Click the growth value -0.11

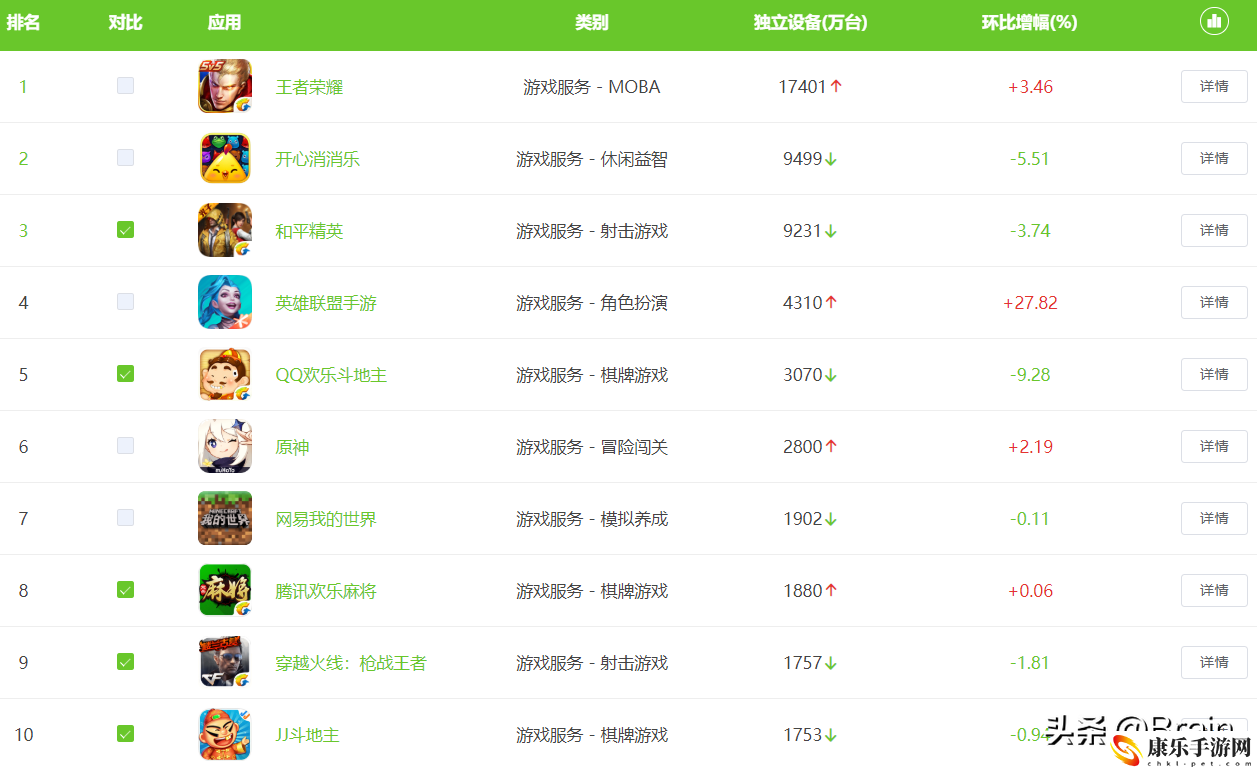click(1030, 519)
